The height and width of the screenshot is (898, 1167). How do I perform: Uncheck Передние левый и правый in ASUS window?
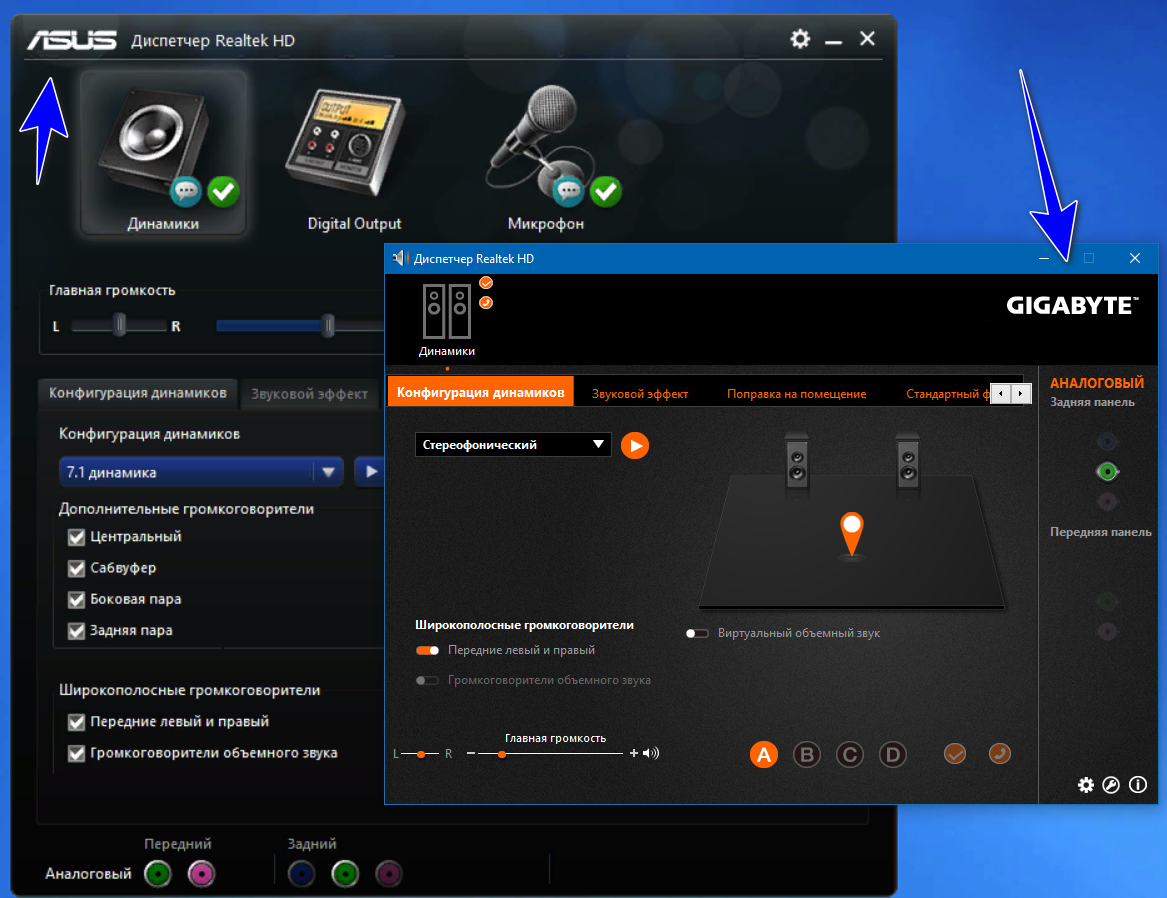click(76, 722)
